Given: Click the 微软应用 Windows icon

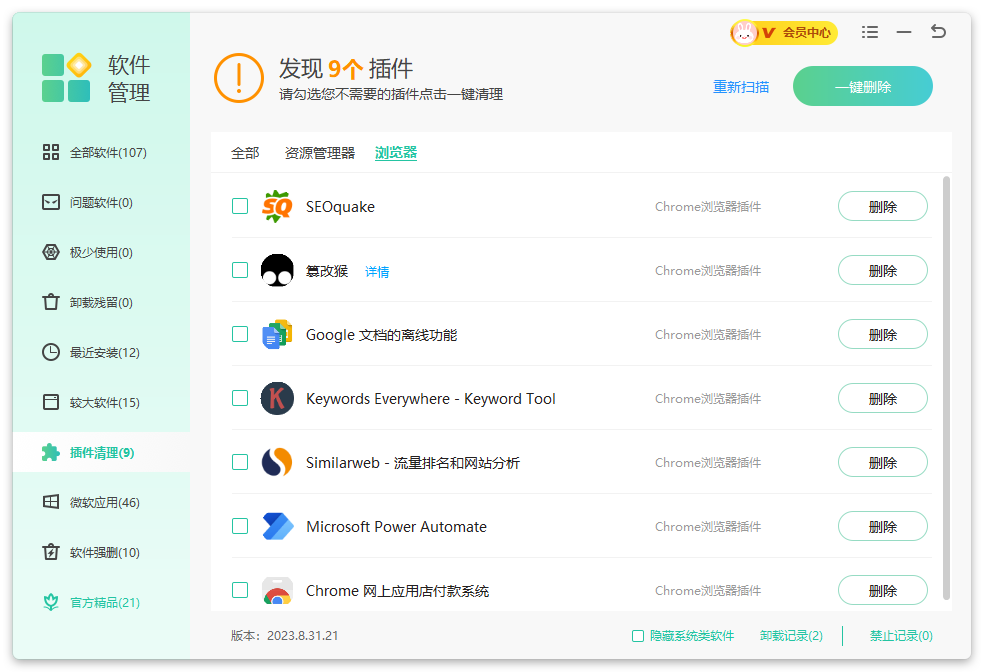Looking at the screenshot, I should [x=51, y=502].
